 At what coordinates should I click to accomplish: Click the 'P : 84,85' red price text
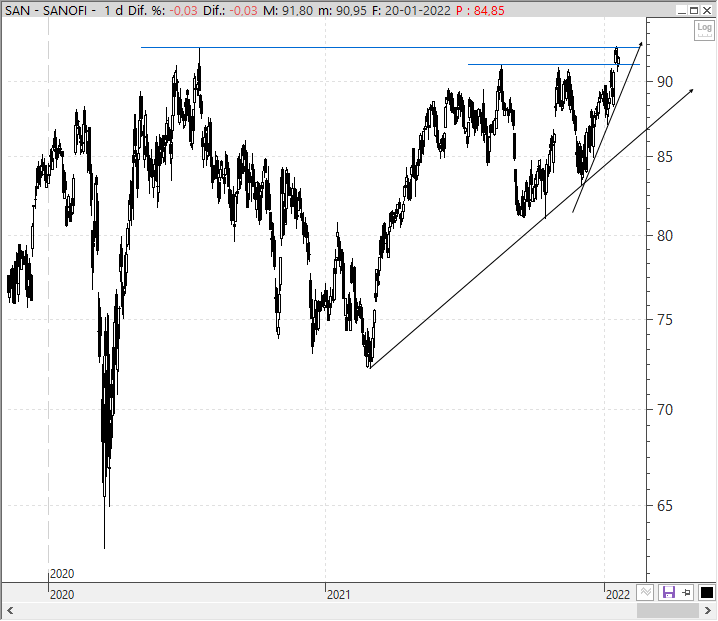click(x=480, y=10)
